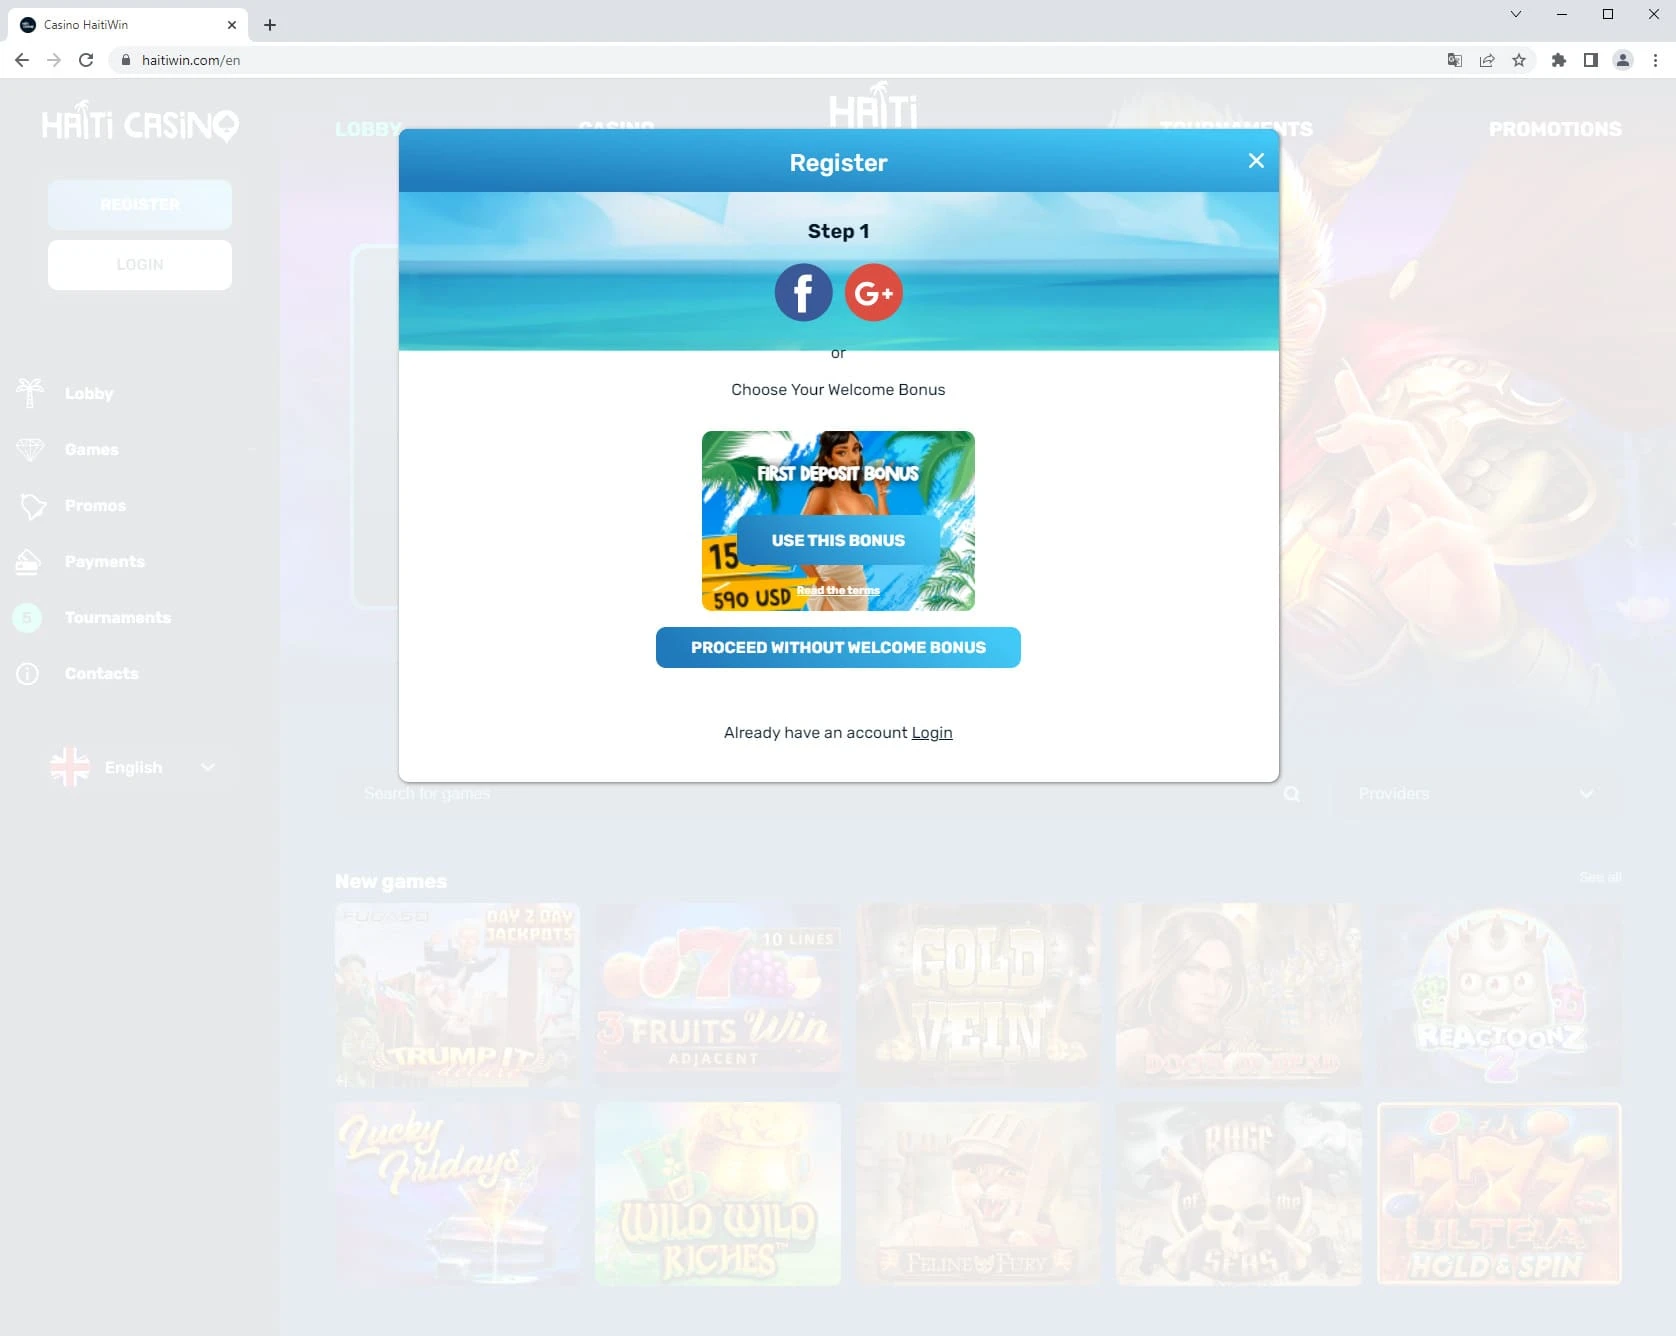Open Read the terms link on bonus card
Screen dimensions: 1676x1336
(x=838, y=591)
